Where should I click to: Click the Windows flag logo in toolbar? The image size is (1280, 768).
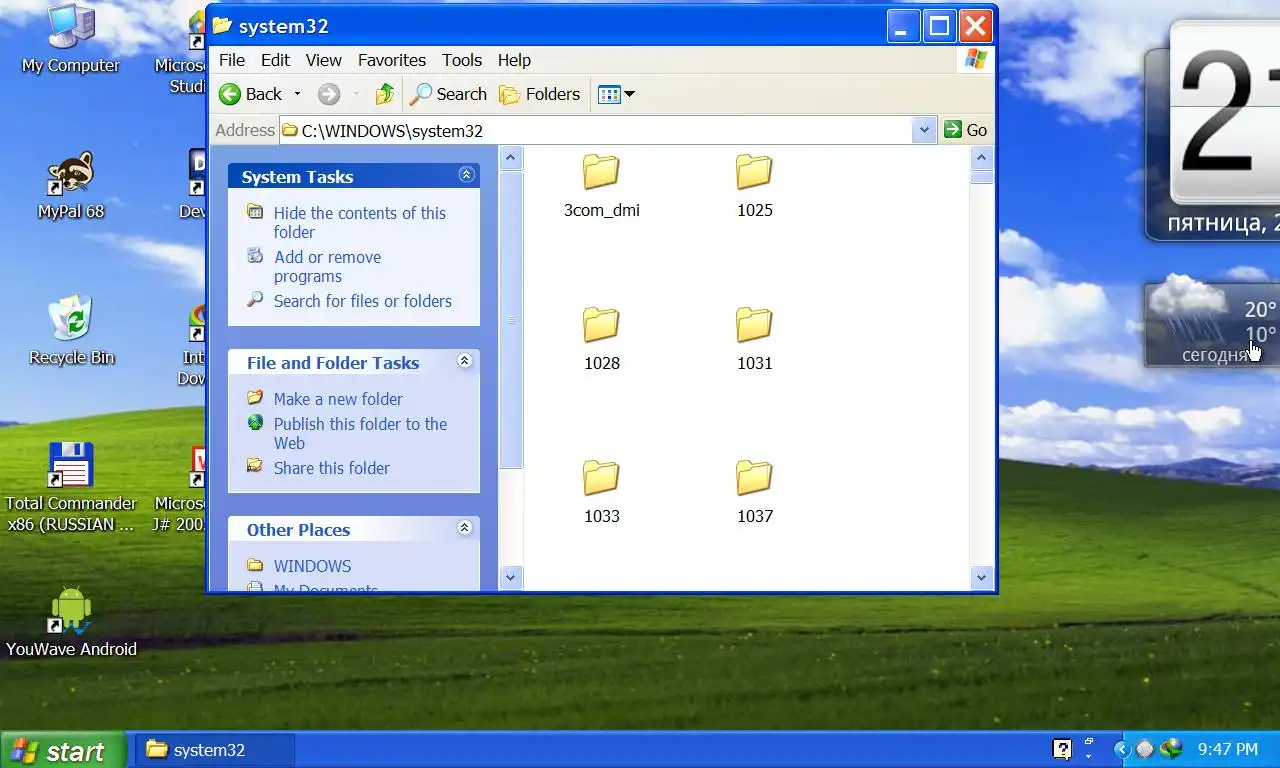(976, 60)
